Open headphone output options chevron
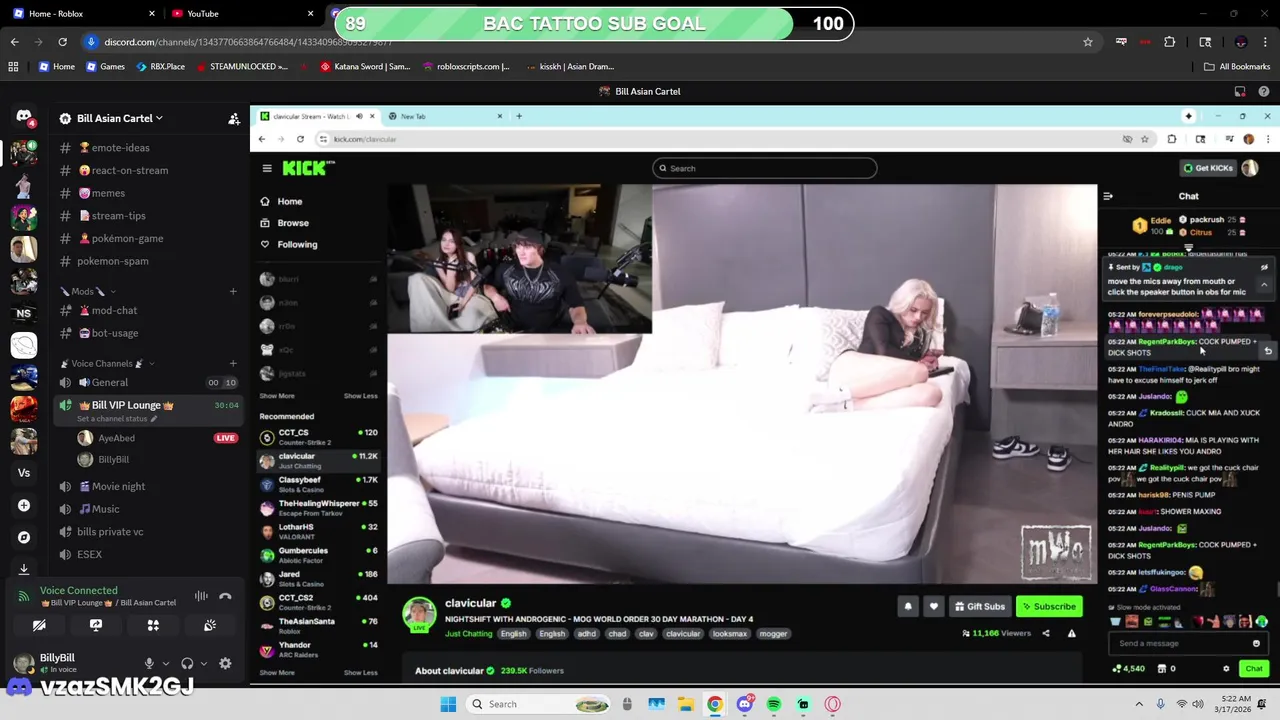Viewport: 1280px width, 720px height. (204, 663)
